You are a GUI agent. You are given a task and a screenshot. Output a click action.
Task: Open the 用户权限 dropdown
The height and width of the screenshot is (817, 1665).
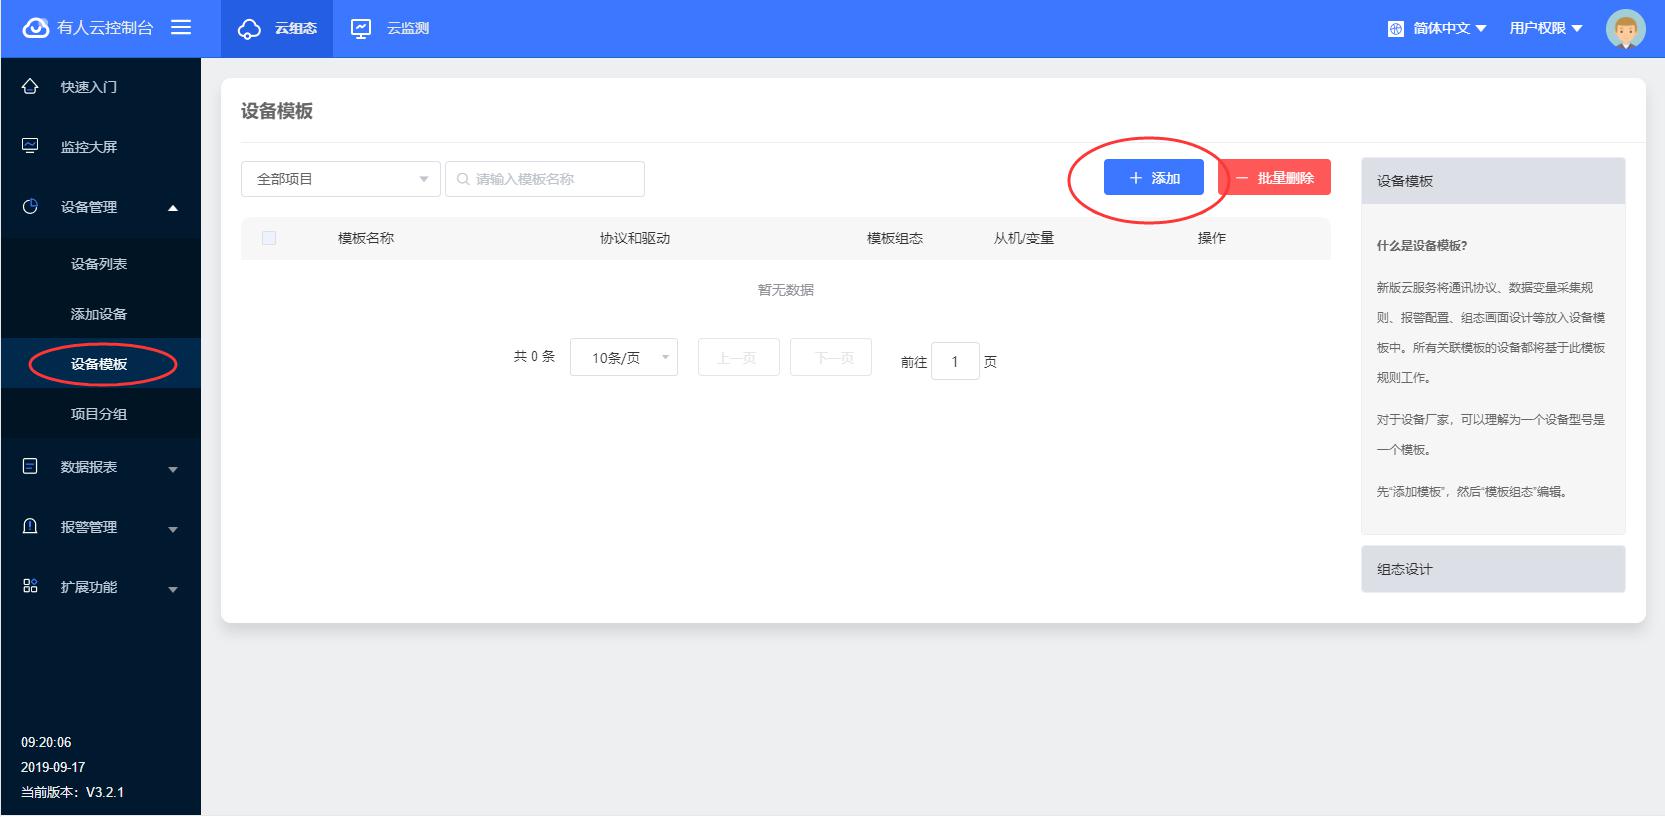coord(1546,29)
